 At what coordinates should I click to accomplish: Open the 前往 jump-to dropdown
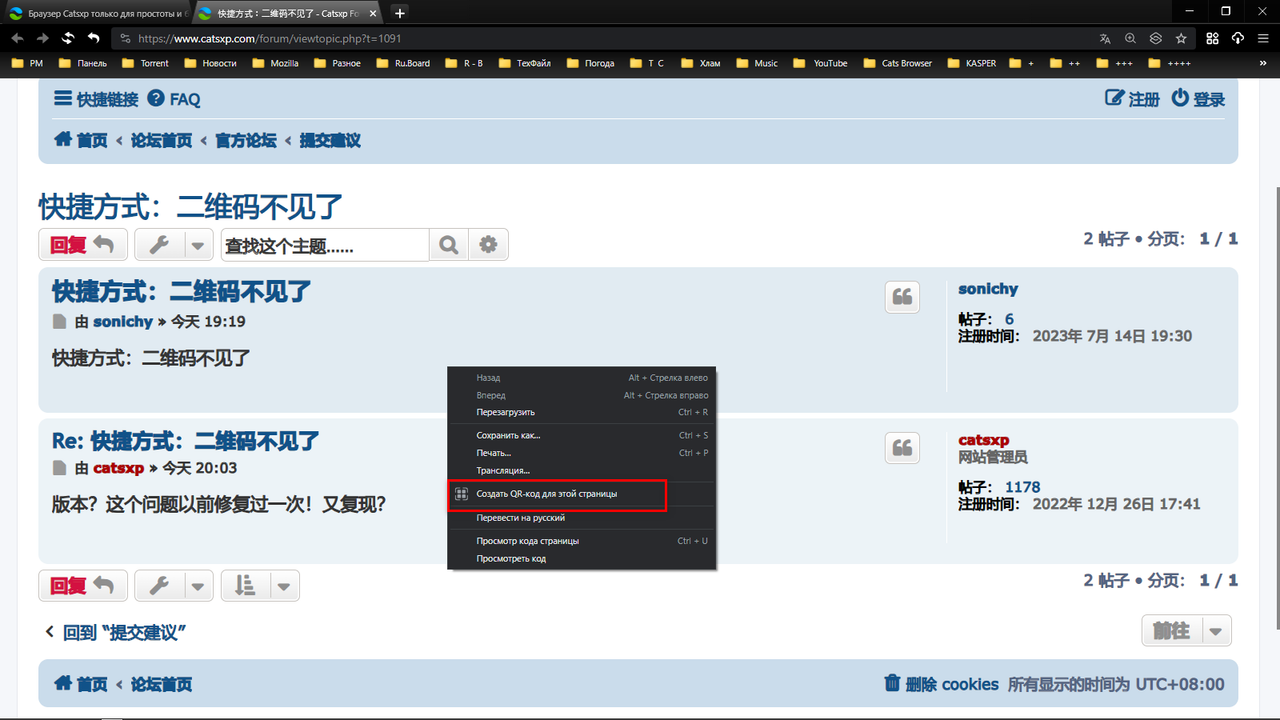pyautogui.click(x=1187, y=631)
